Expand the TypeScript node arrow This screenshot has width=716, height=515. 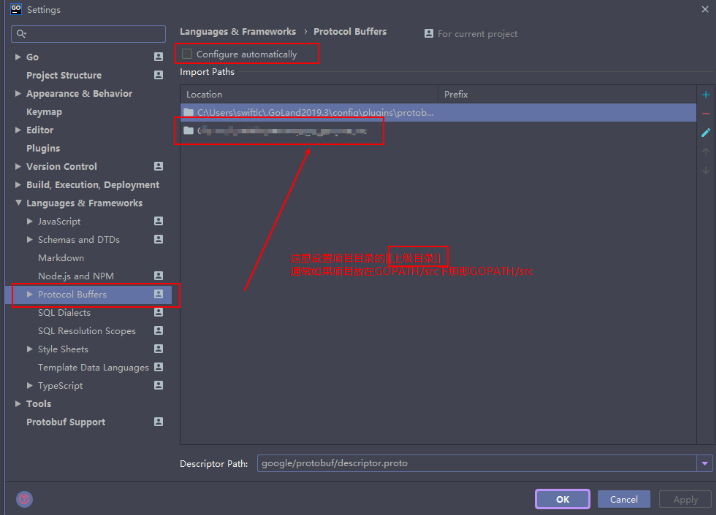pos(30,385)
